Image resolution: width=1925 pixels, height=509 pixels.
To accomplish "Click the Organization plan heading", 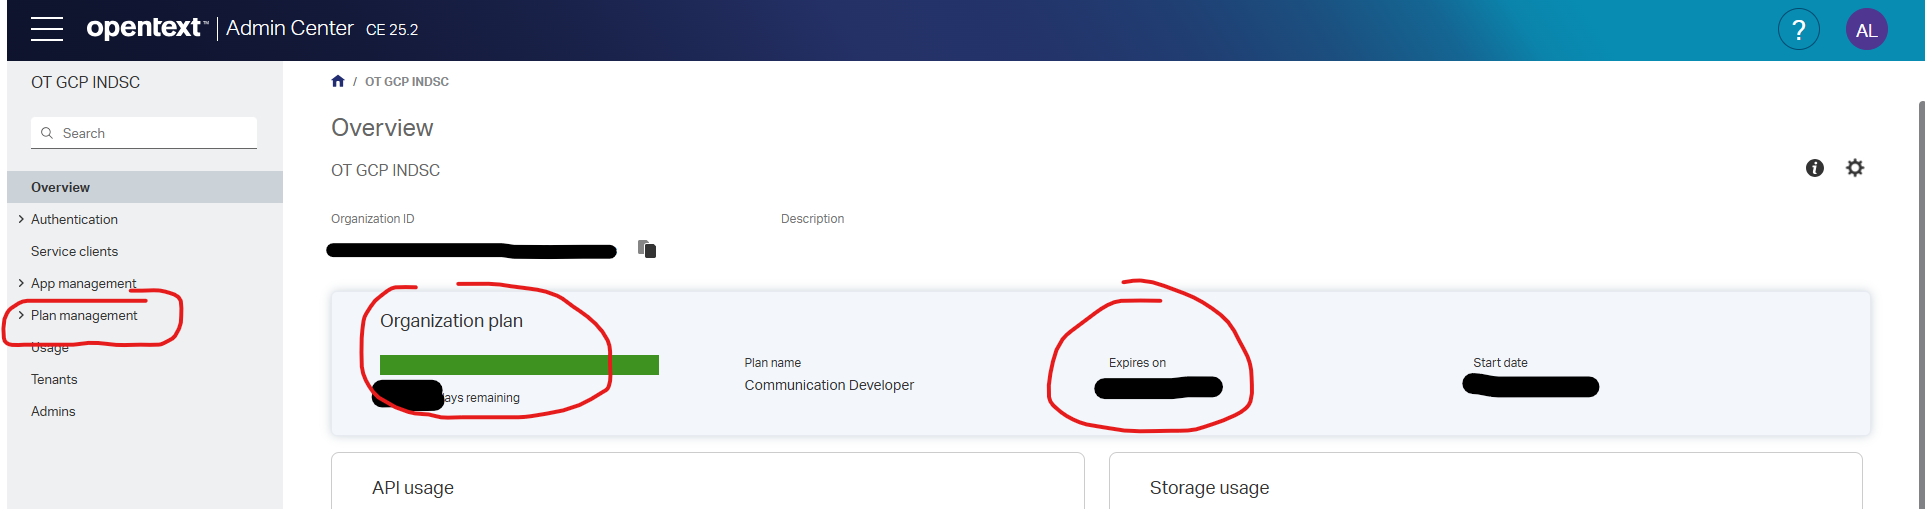I will coord(451,321).
